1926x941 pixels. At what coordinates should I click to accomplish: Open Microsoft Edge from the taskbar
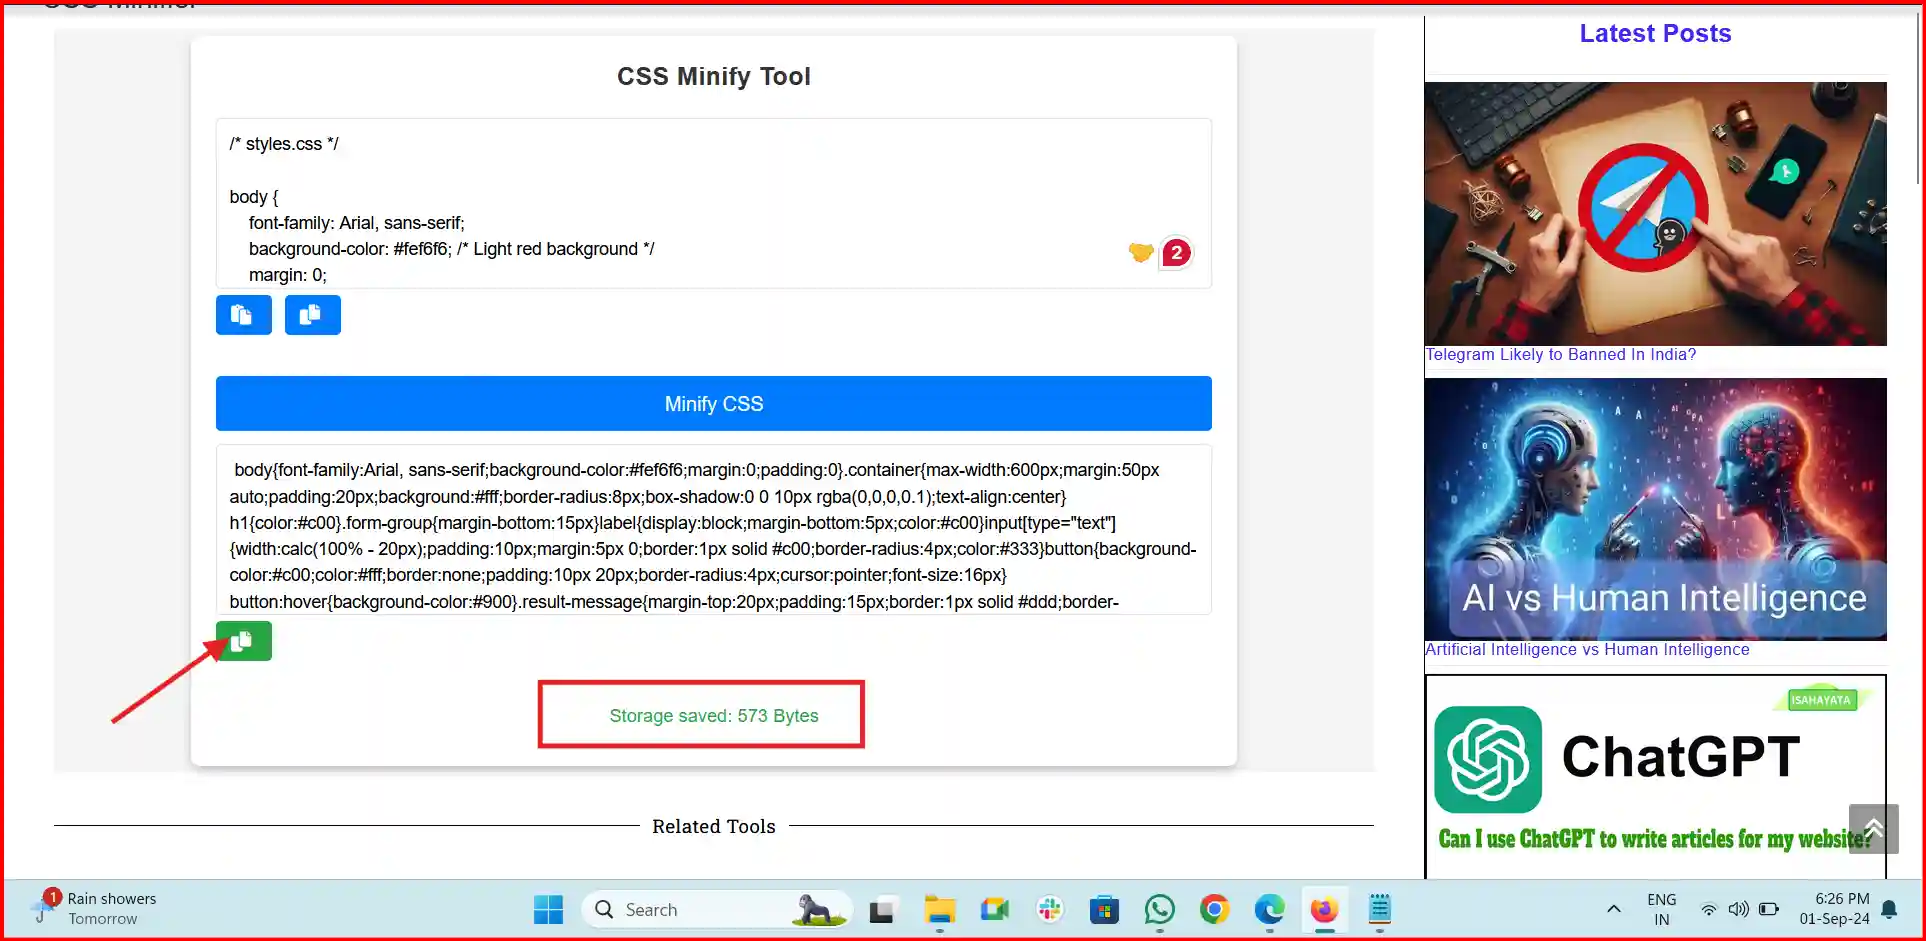click(1269, 909)
